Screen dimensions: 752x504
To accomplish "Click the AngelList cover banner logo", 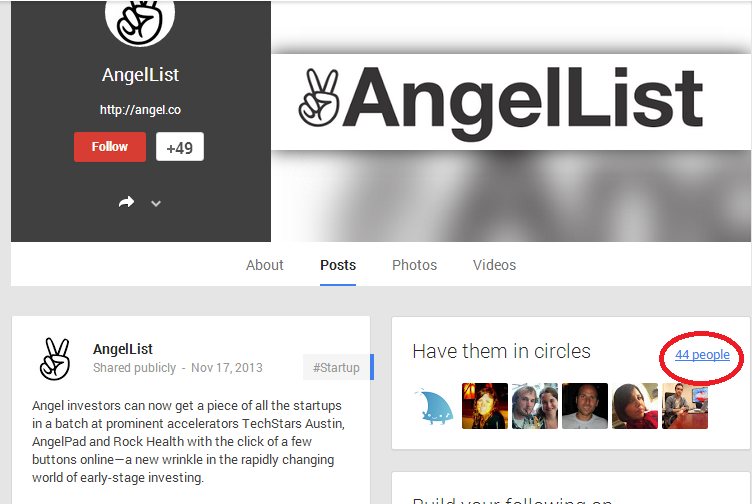I will click(x=501, y=100).
